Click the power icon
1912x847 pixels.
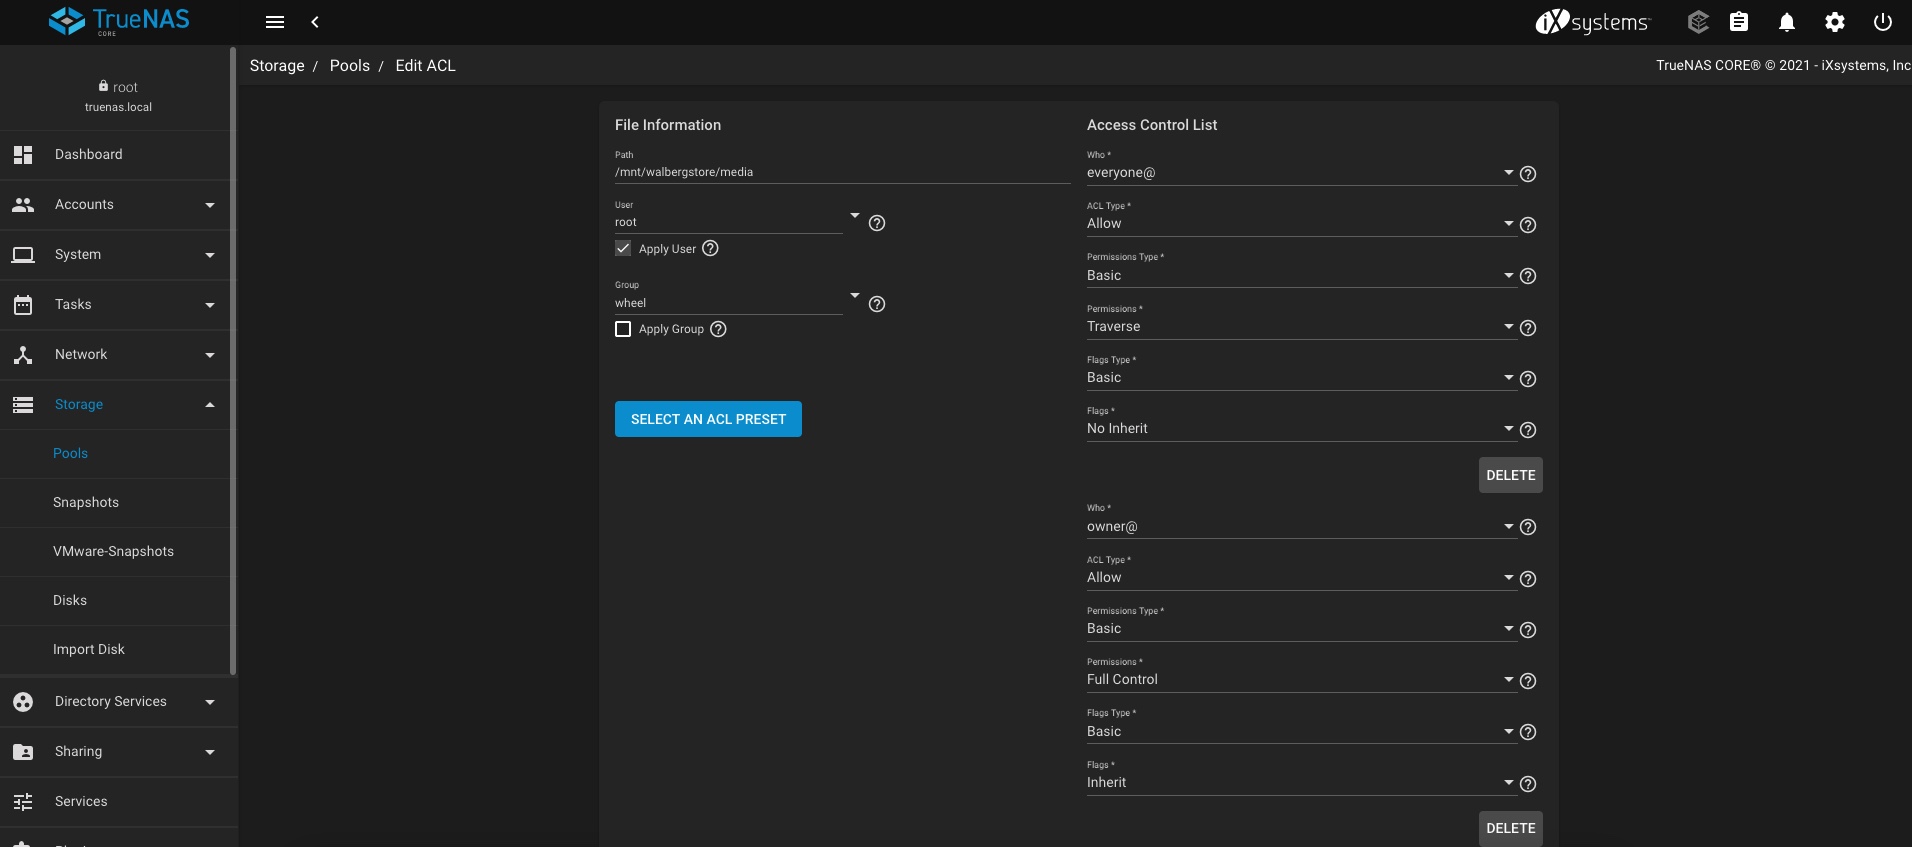(x=1883, y=22)
